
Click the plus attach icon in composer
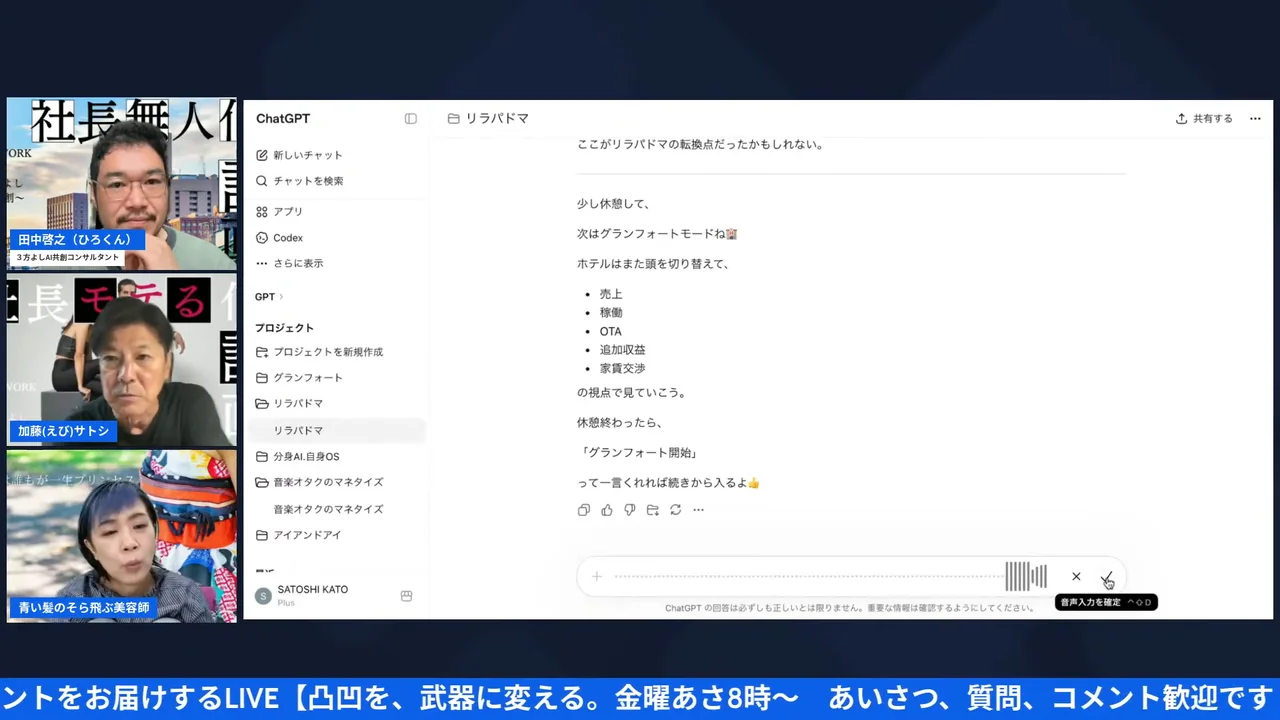pyautogui.click(x=597, y=576)
